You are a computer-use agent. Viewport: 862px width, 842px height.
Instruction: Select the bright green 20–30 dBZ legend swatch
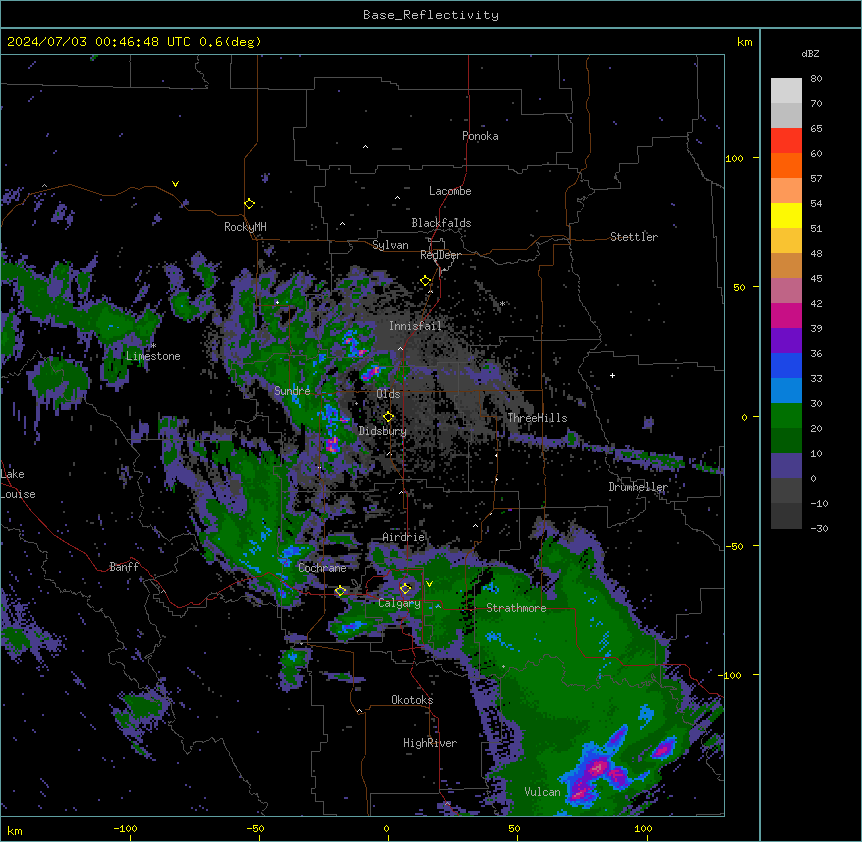[786, 416]
